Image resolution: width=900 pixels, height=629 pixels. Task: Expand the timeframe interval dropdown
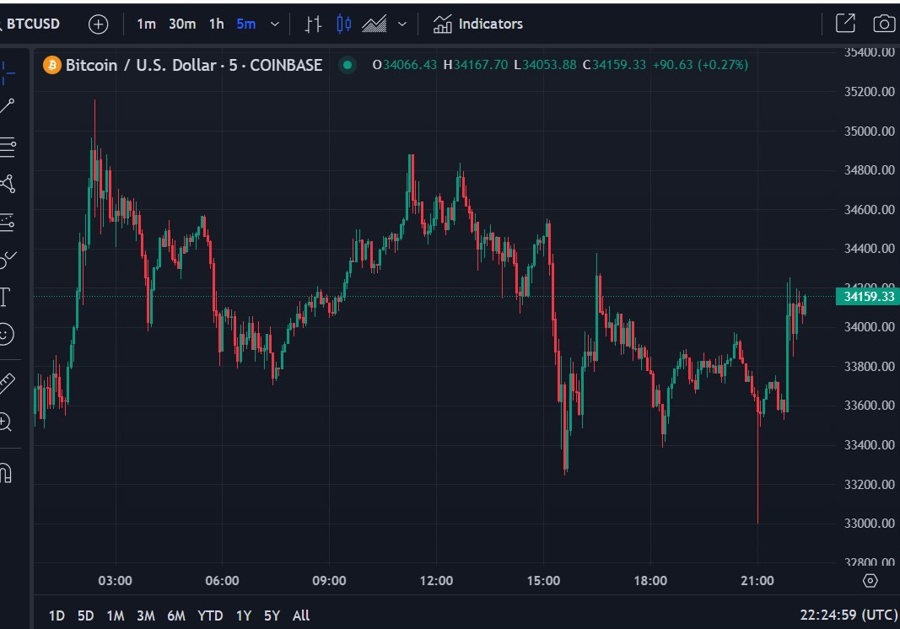pos(275,24)
